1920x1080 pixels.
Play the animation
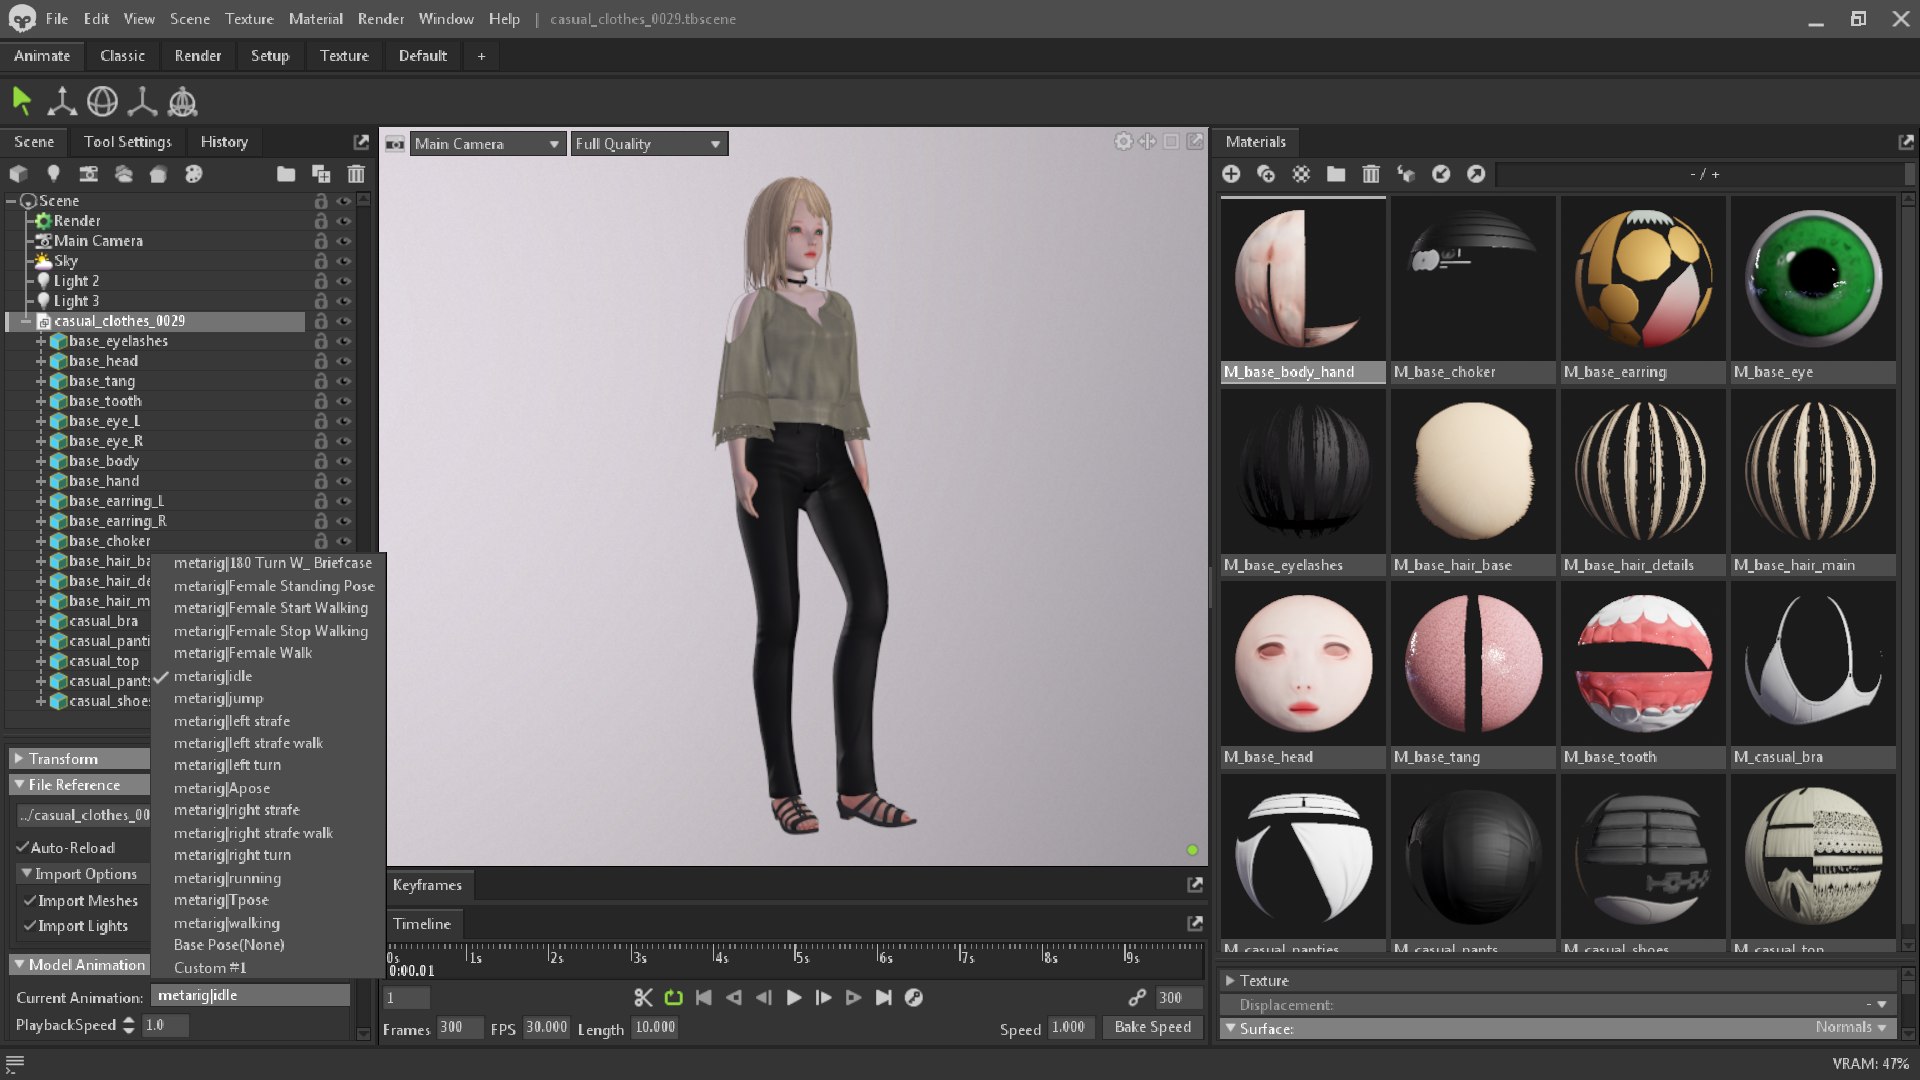(794, 998)
